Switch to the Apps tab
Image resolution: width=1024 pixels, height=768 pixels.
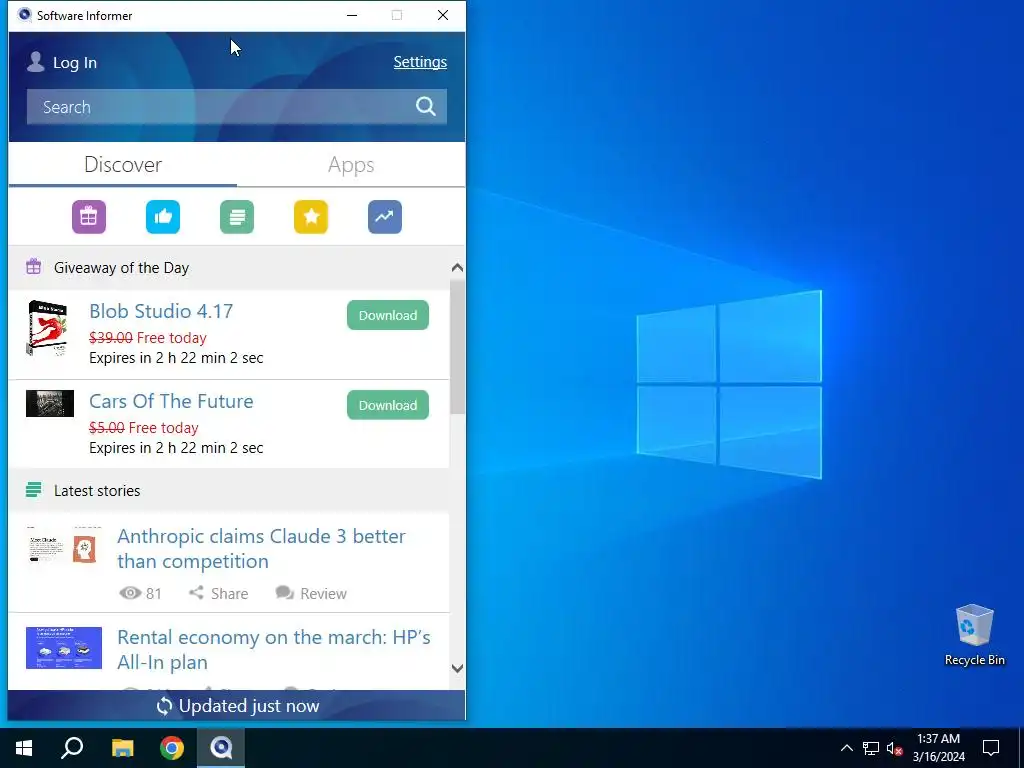[x=351, y=165]
